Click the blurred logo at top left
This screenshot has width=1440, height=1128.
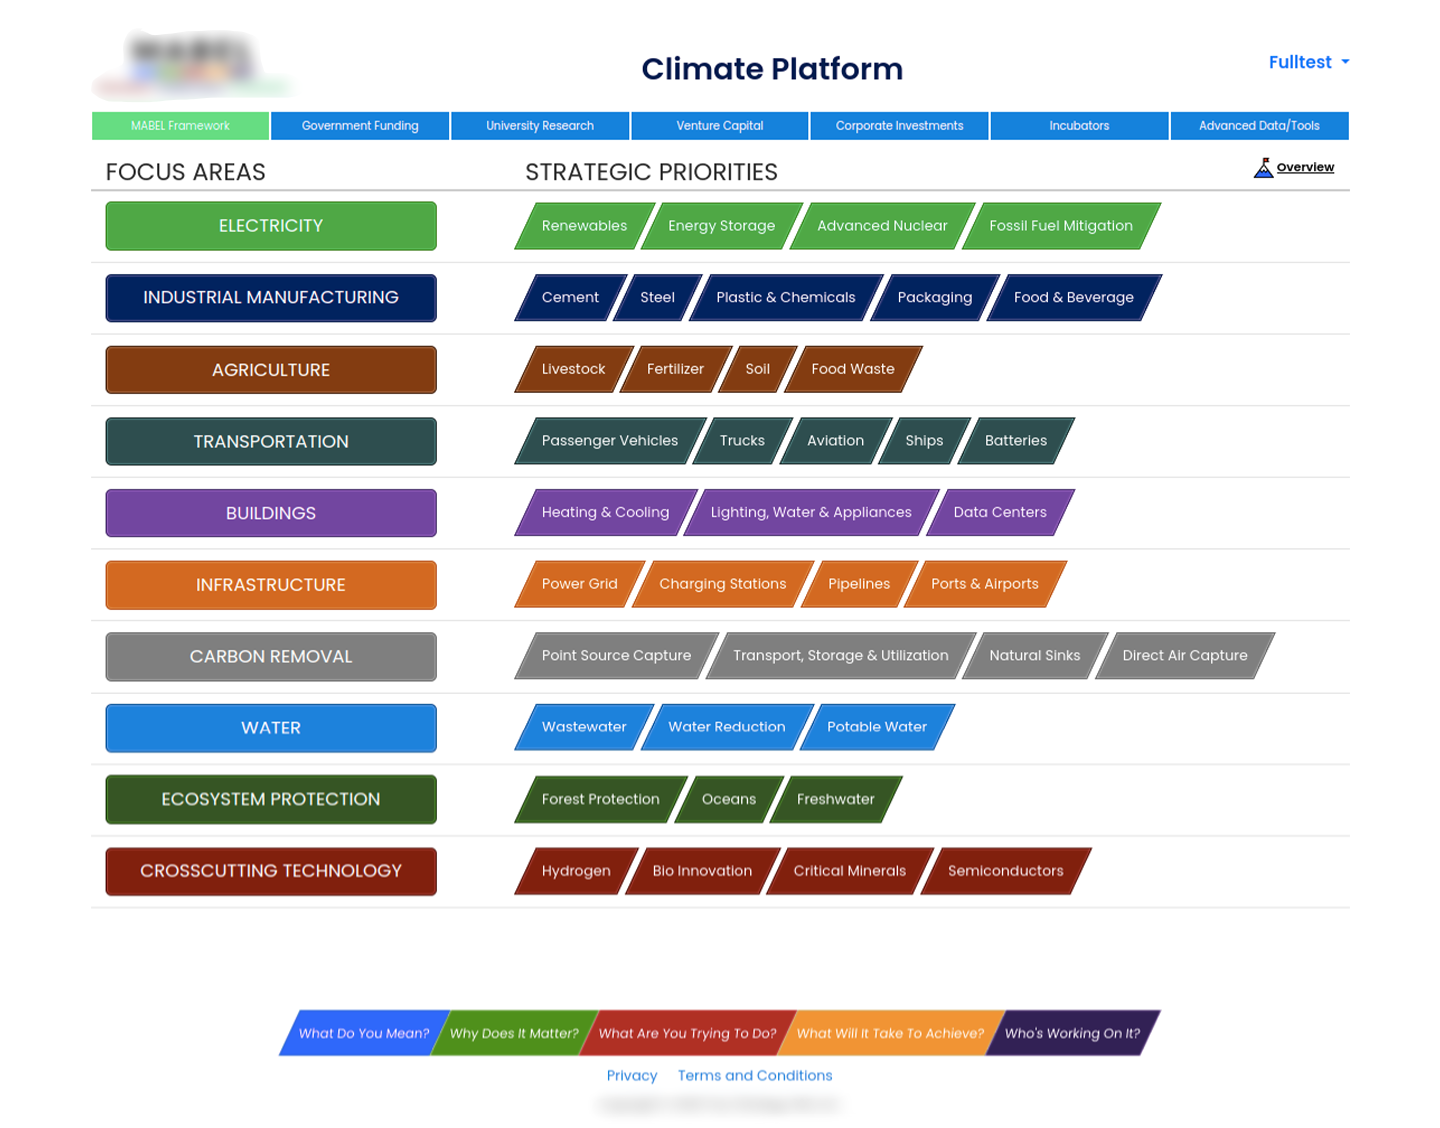coord(190,66)
